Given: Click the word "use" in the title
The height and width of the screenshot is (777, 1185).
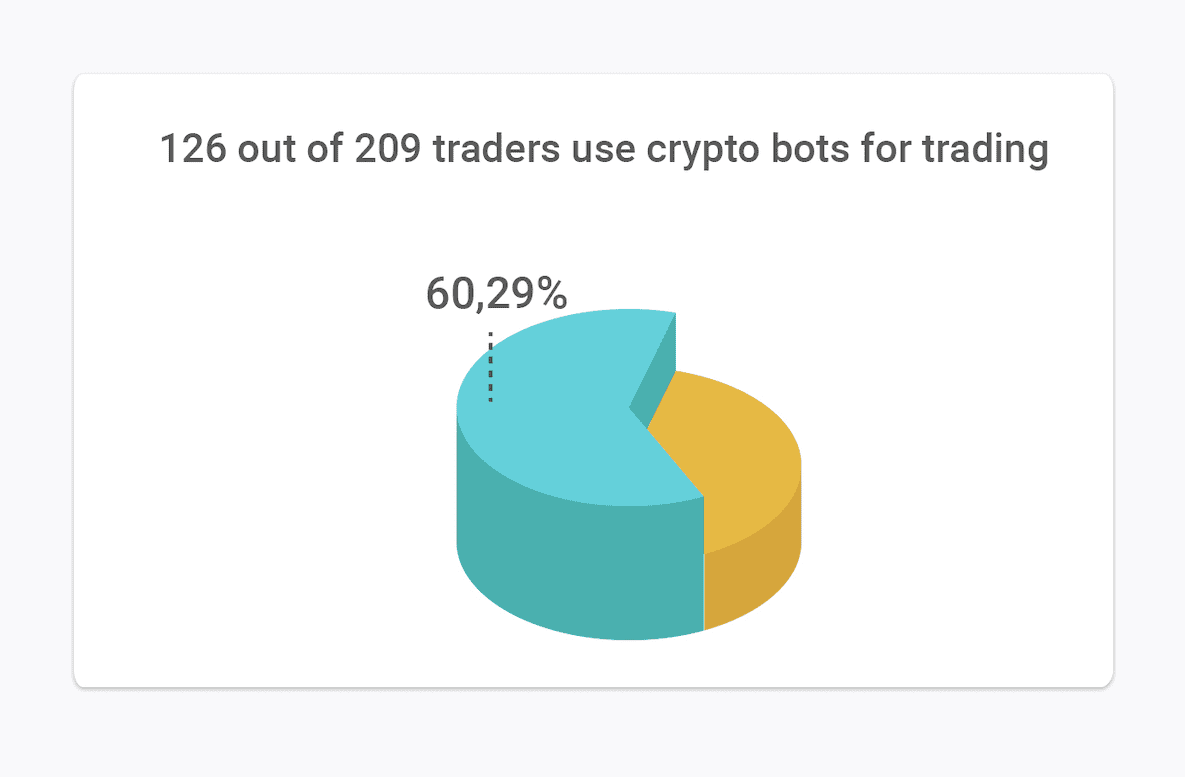Looking at the screenshot, I should (603, 151).
